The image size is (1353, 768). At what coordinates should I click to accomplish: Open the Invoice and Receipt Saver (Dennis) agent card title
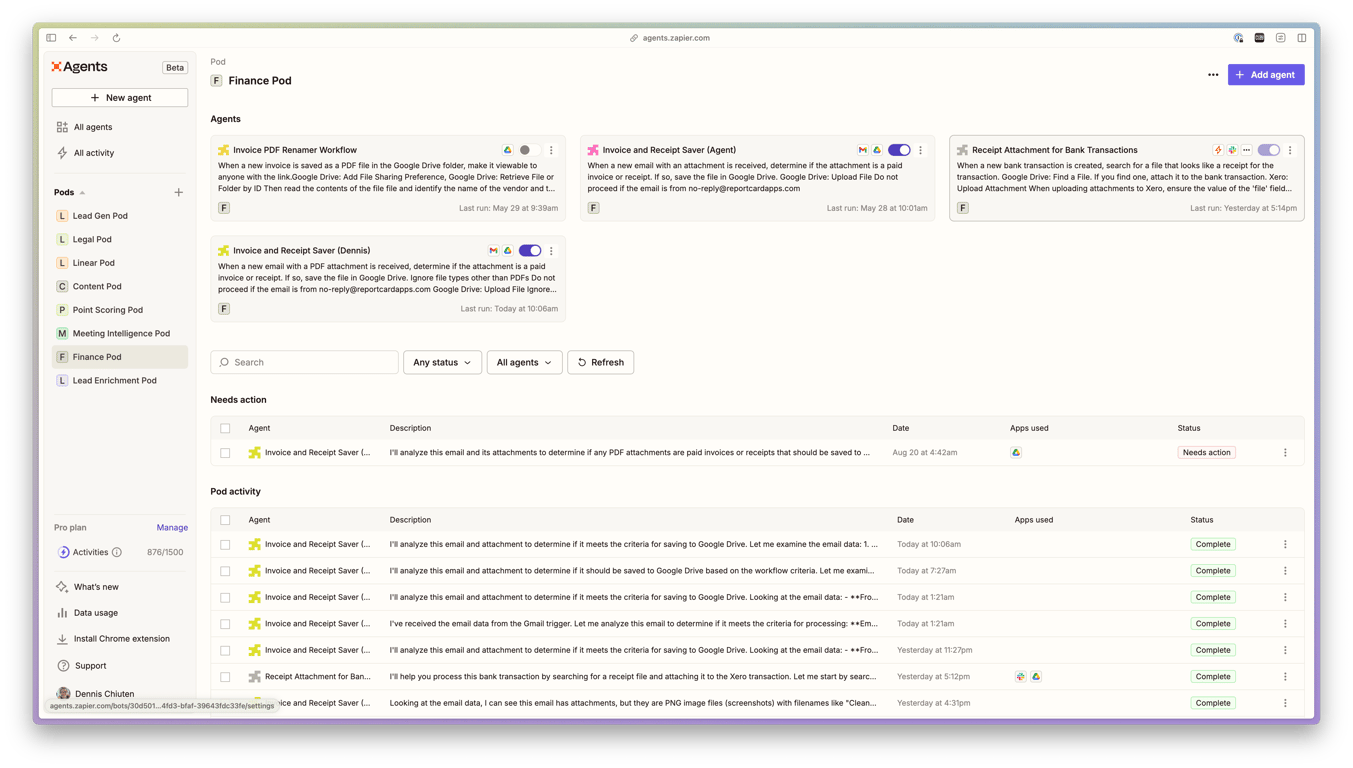click(302, 251)
